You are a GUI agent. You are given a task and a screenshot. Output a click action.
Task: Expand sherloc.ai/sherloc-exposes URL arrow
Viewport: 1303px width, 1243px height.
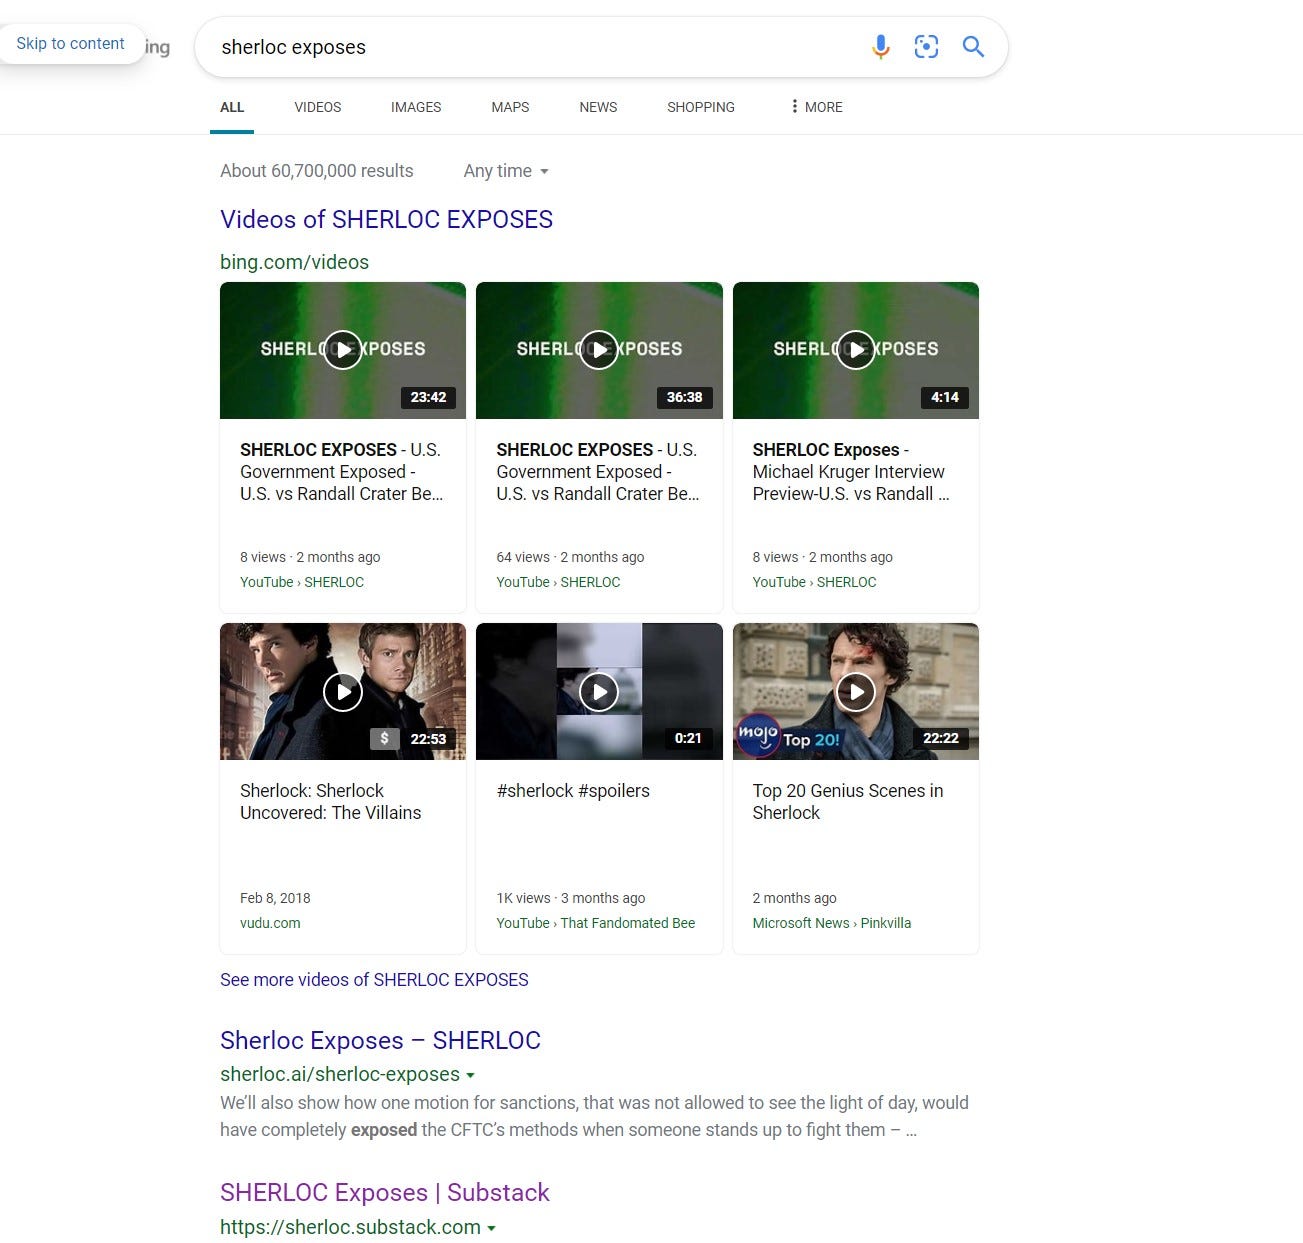tap(470, 1075)
